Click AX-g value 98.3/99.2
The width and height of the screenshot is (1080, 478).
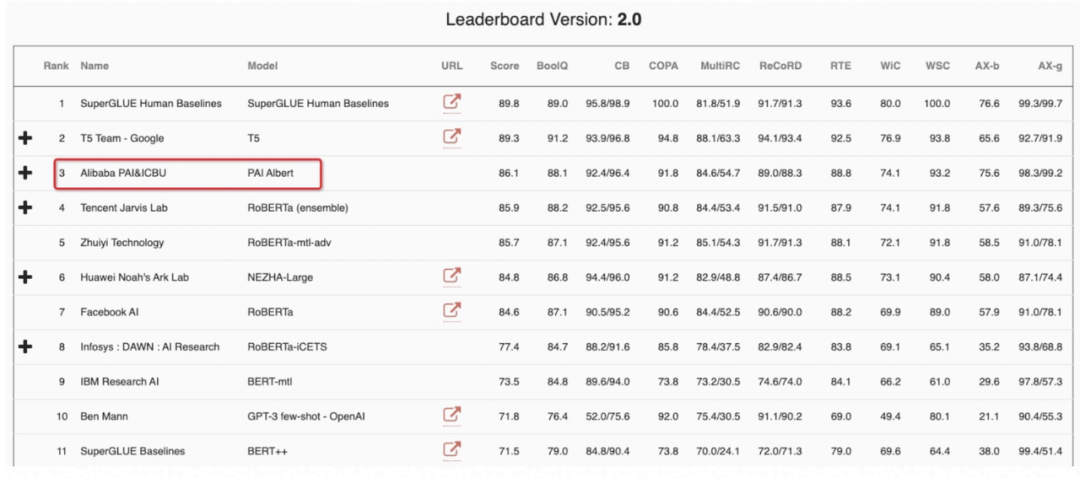(x=1040, y=173)
